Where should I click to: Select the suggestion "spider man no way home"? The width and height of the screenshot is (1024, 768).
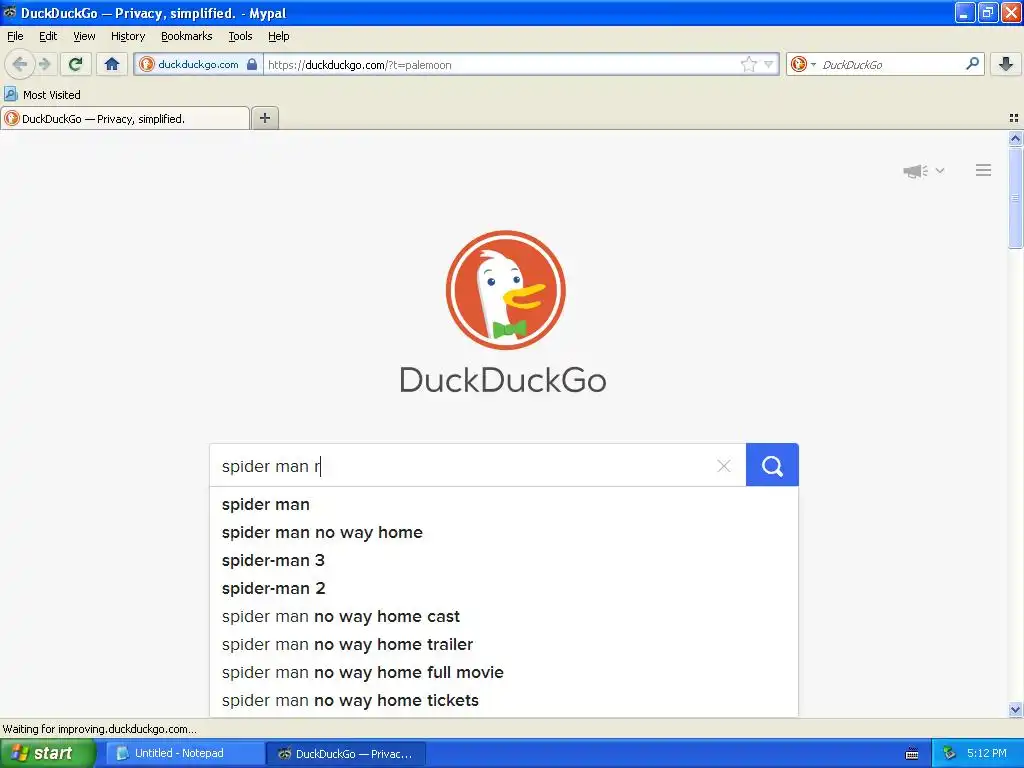[x=504, y=532]
